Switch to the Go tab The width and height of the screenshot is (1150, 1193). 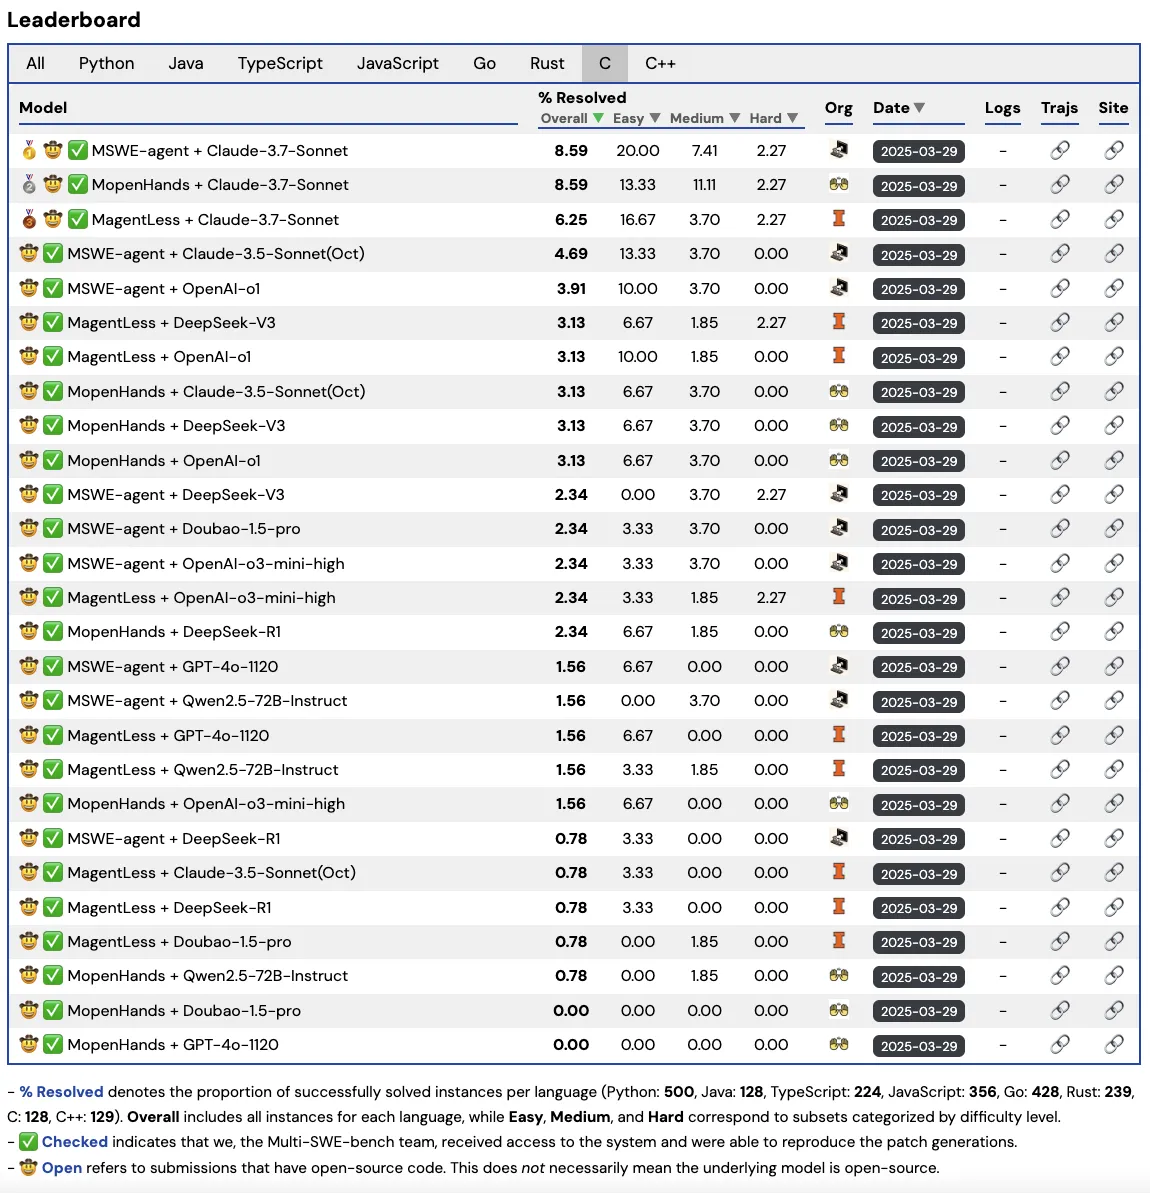pyautogui.click(x=484, y=63)
